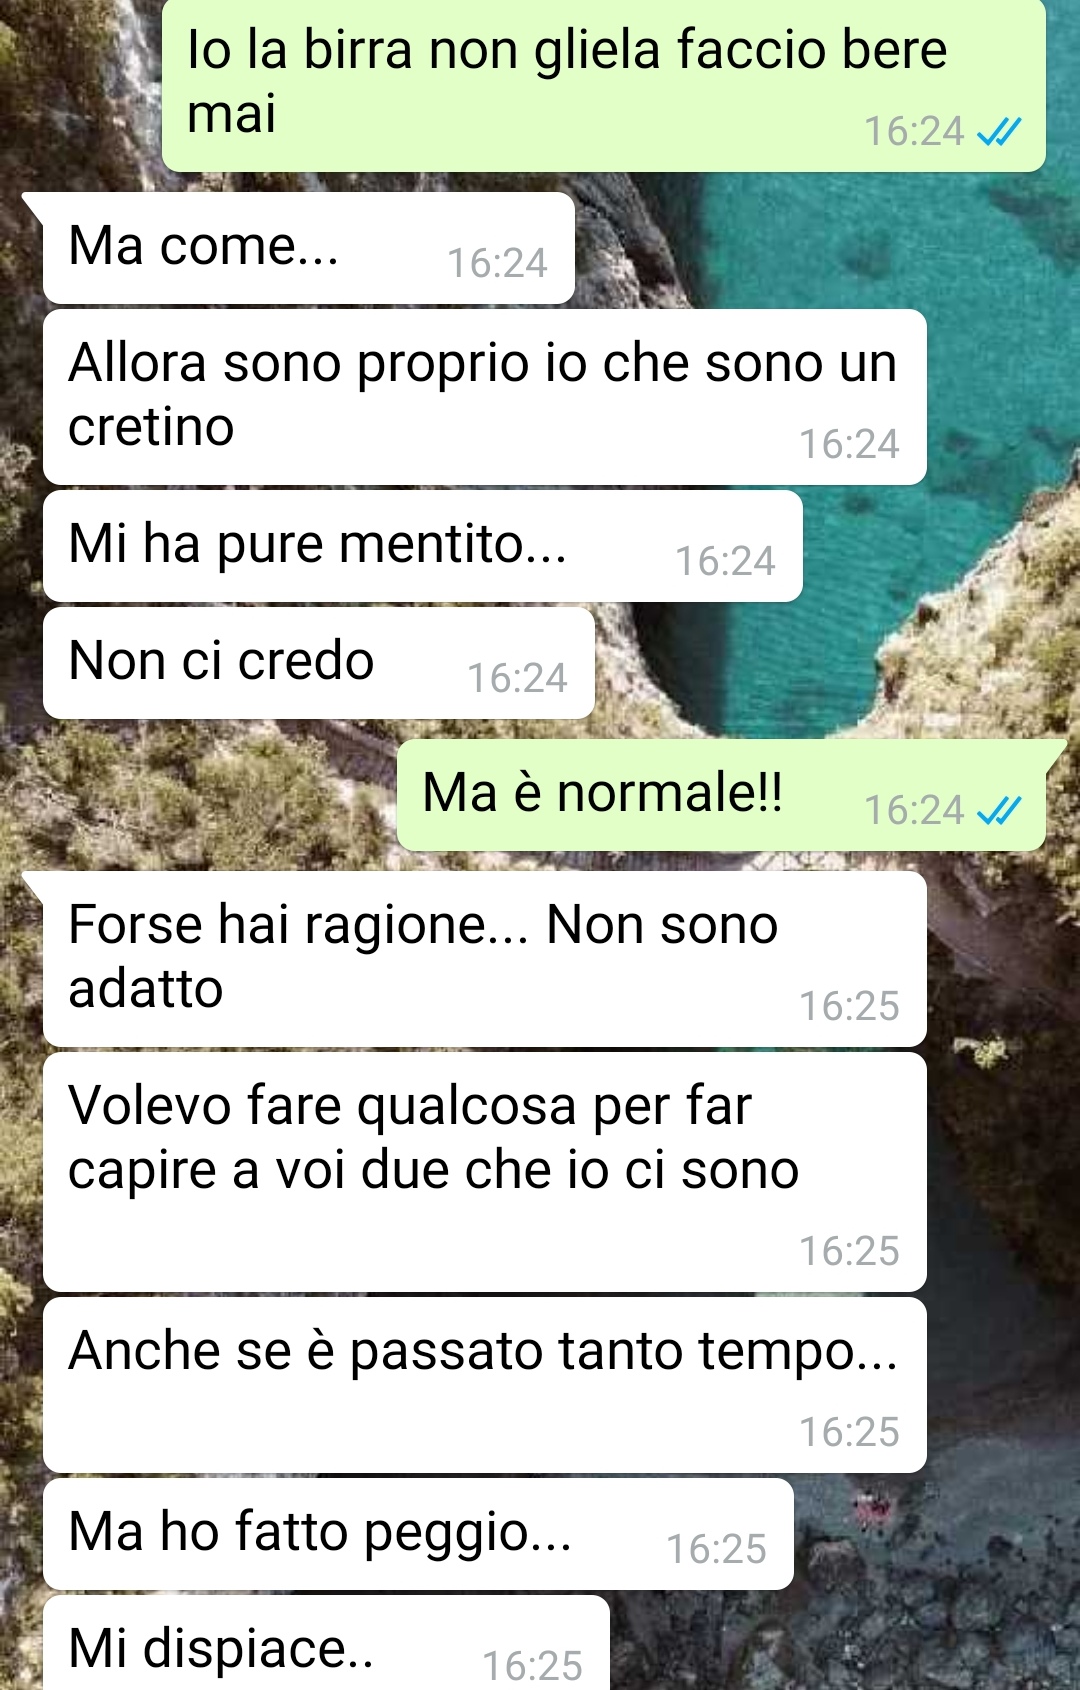Viewport: 1080px width, 1690px height.
Task: Tap the 'Non ci credo' message
Action: pyautogui.click(x=319, y=663)
